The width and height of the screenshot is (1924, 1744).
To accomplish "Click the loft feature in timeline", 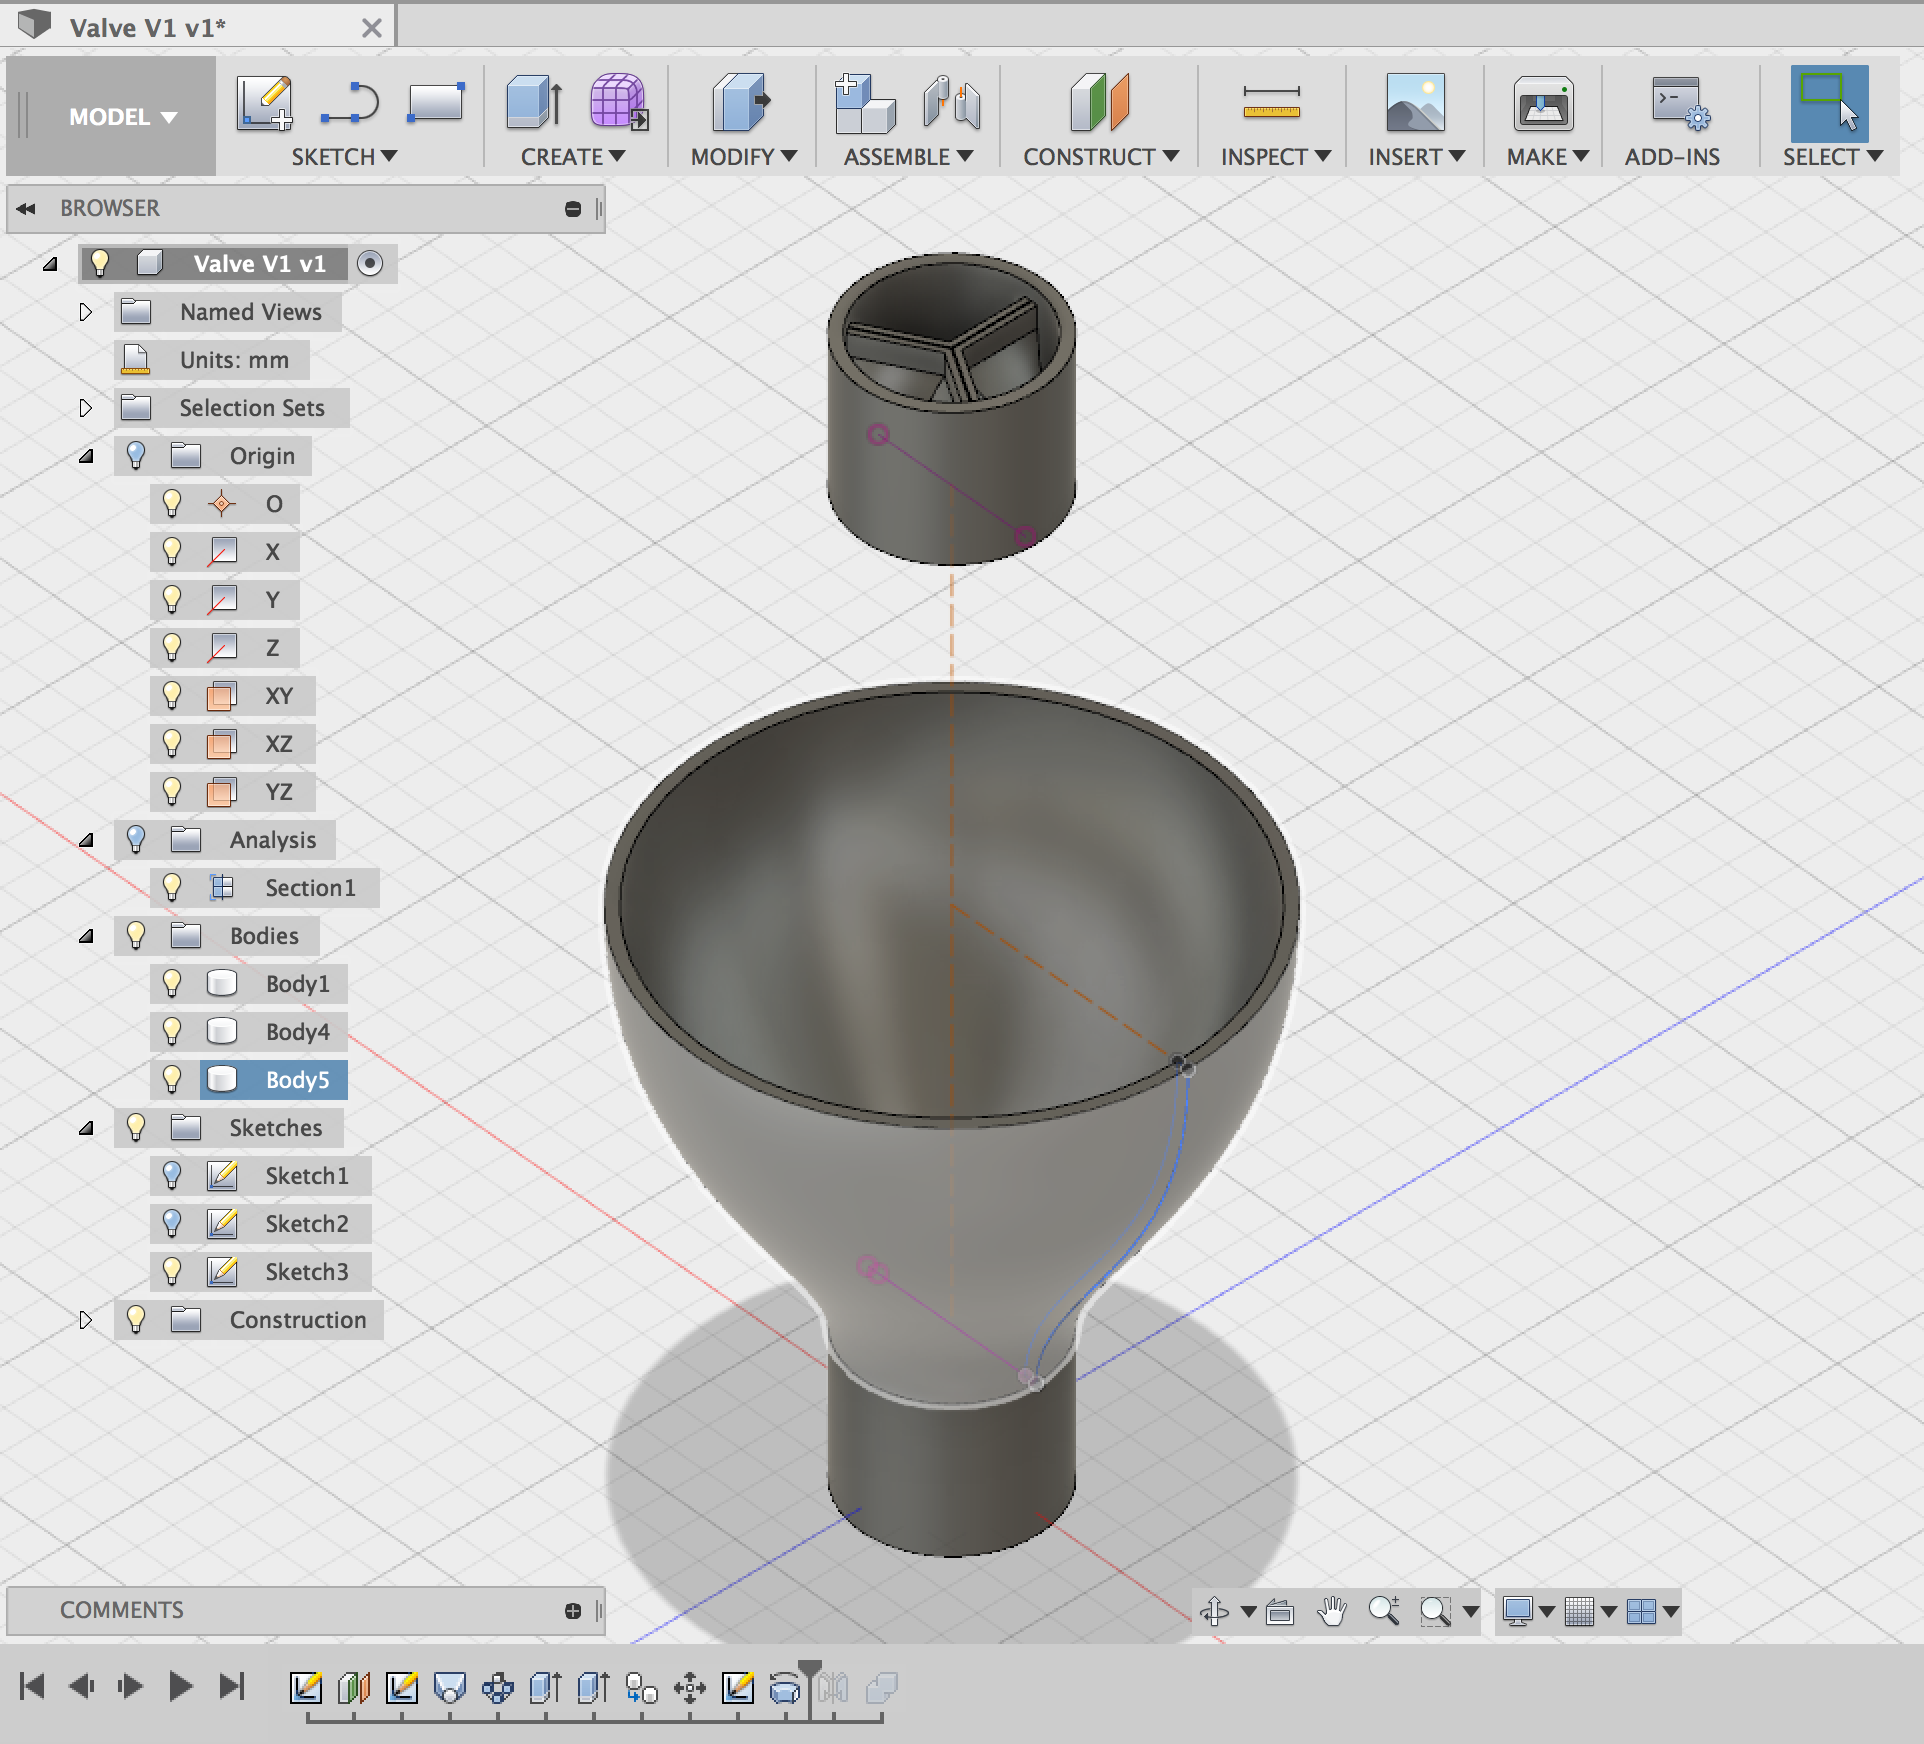I will click(450, 1687).
